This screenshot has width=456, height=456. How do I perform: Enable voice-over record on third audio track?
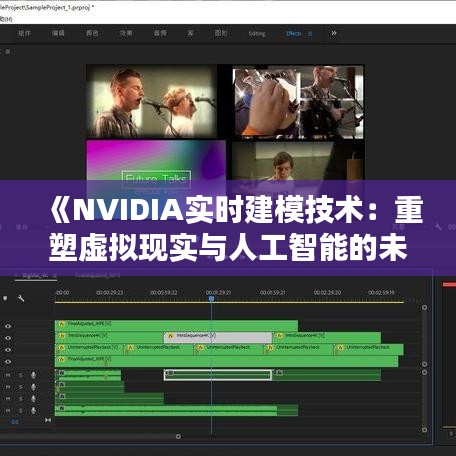coord(33,399)
